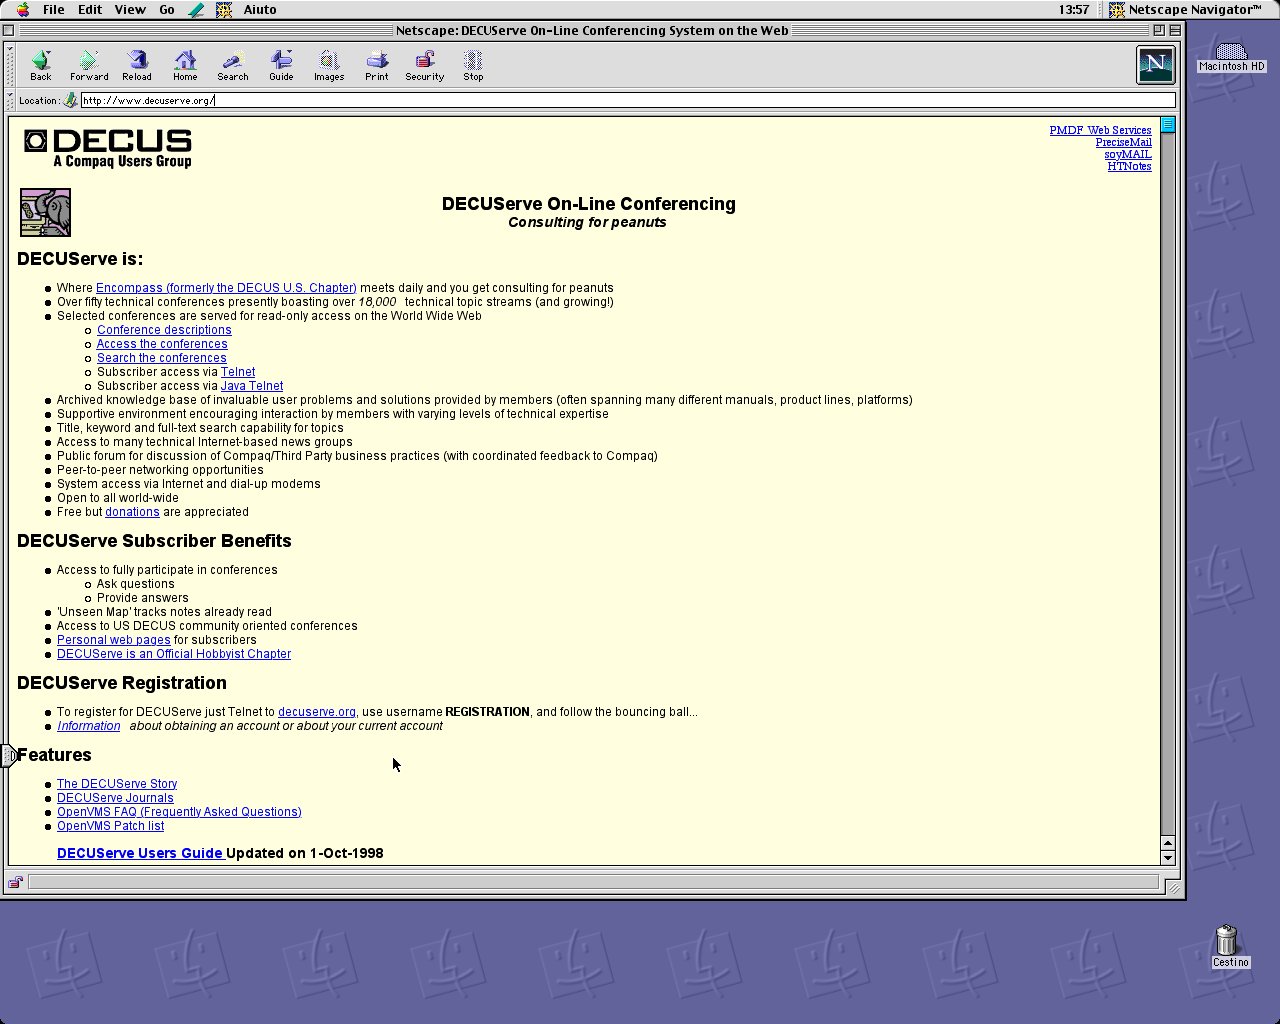Click the window close box in title bar

(x=8, y=30)
